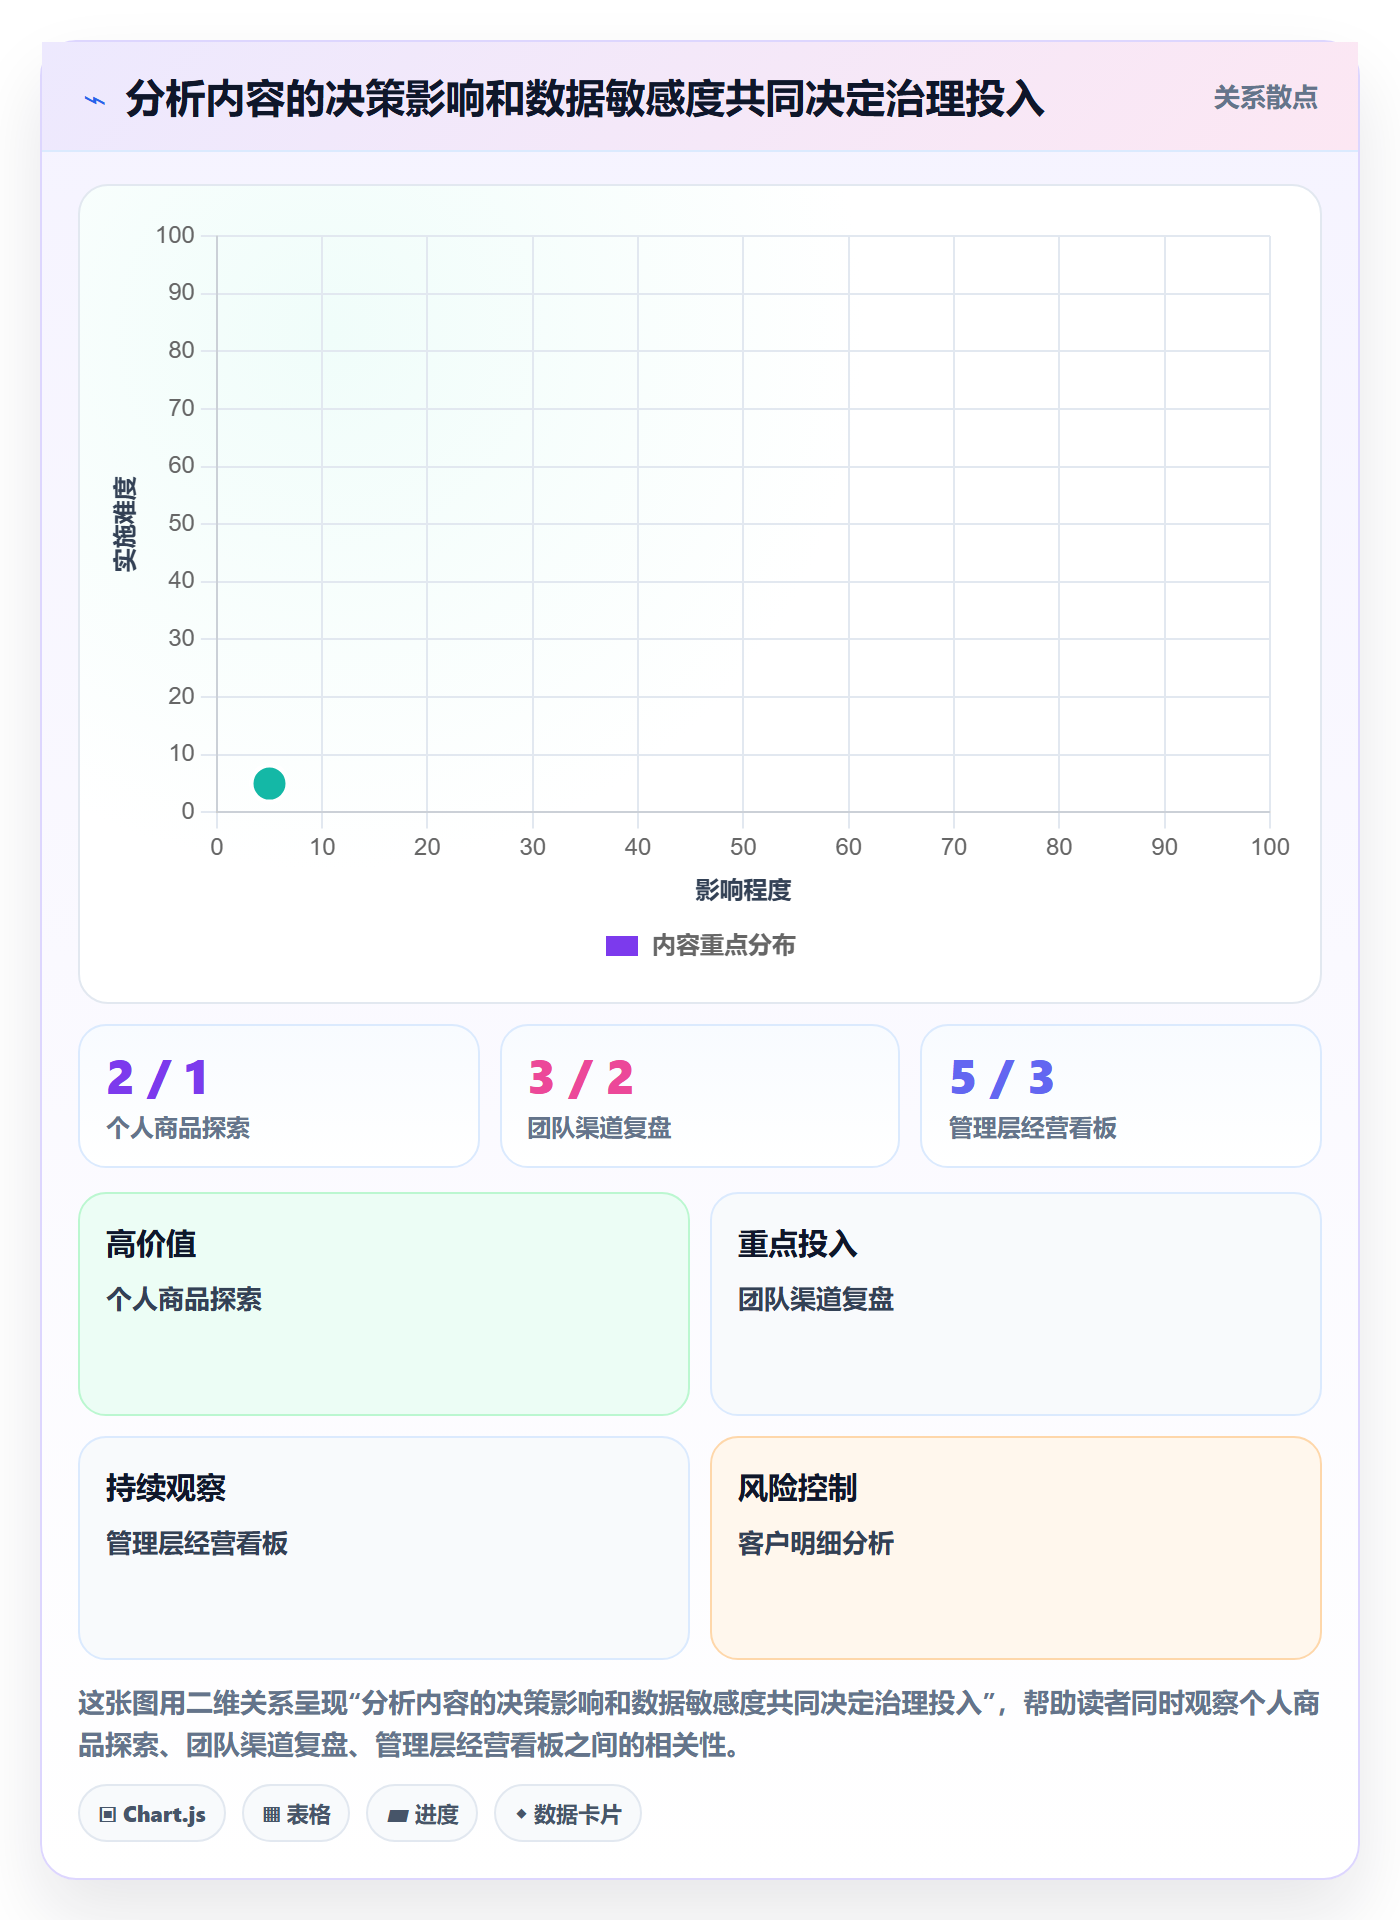Open the 高价值 quadrant card
The image size is (1400, 1920).
click(384, 1304)
